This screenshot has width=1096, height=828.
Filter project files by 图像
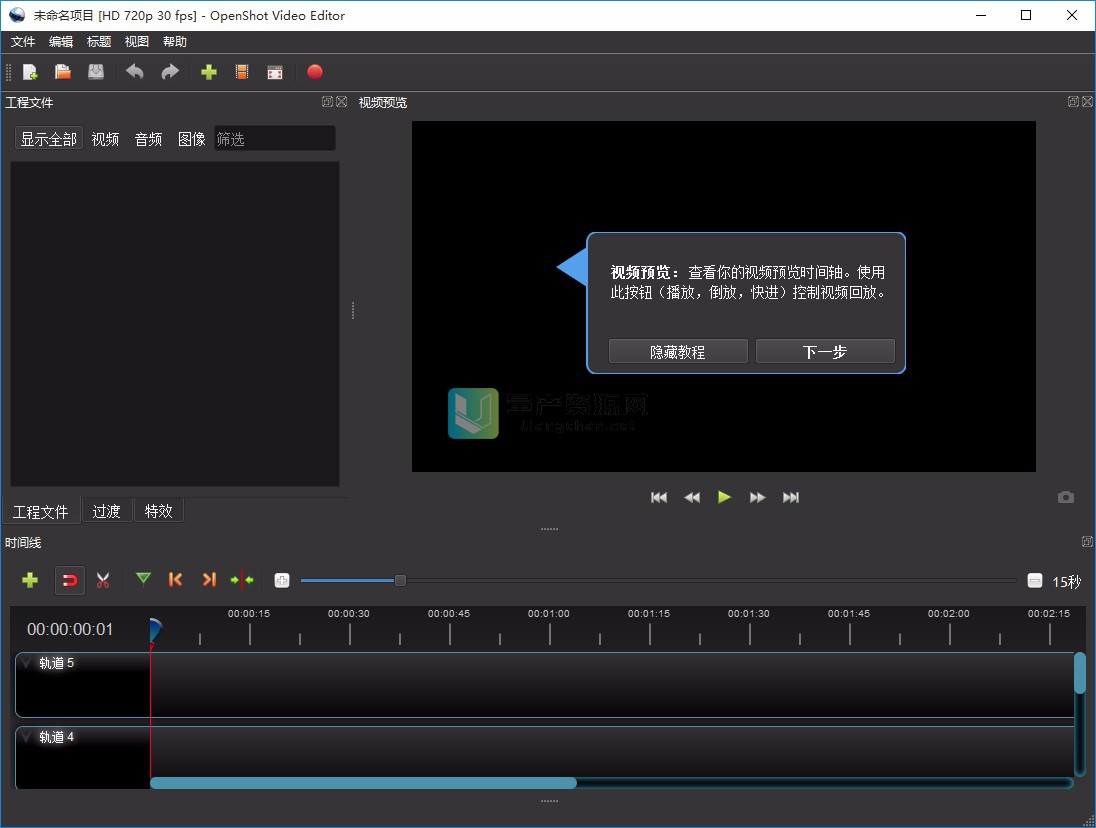(x=192, y=139)
